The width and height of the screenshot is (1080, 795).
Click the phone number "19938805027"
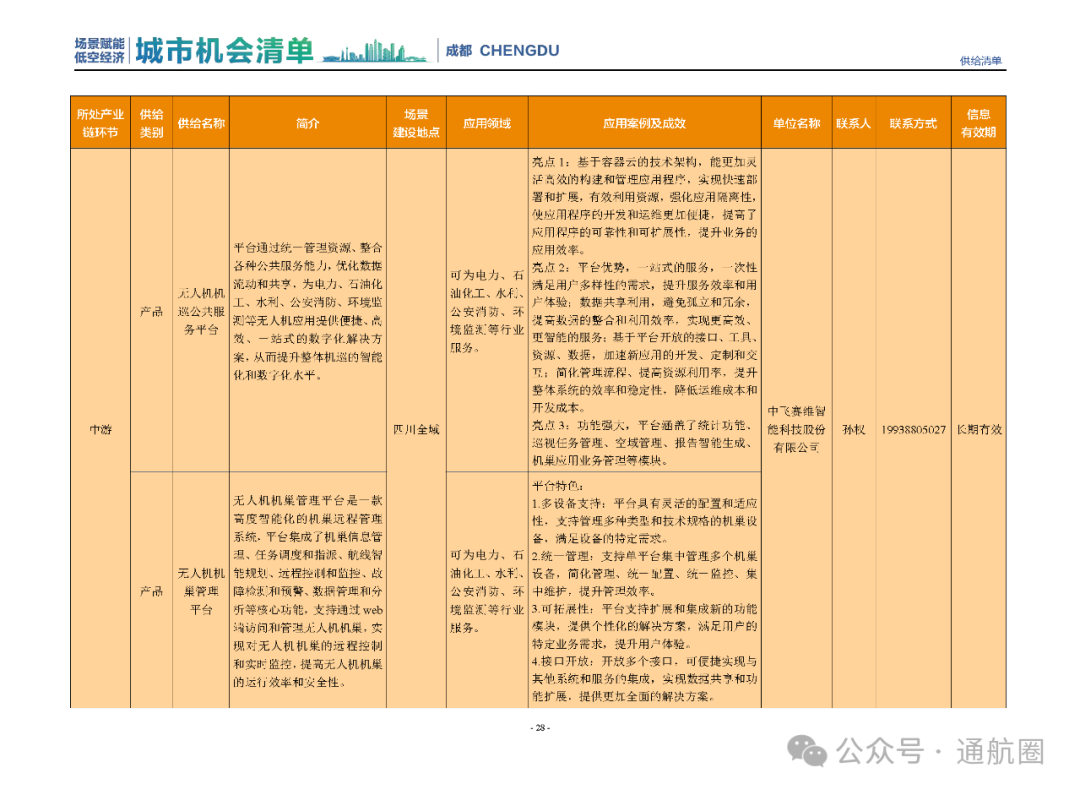(x=913, y=429)
